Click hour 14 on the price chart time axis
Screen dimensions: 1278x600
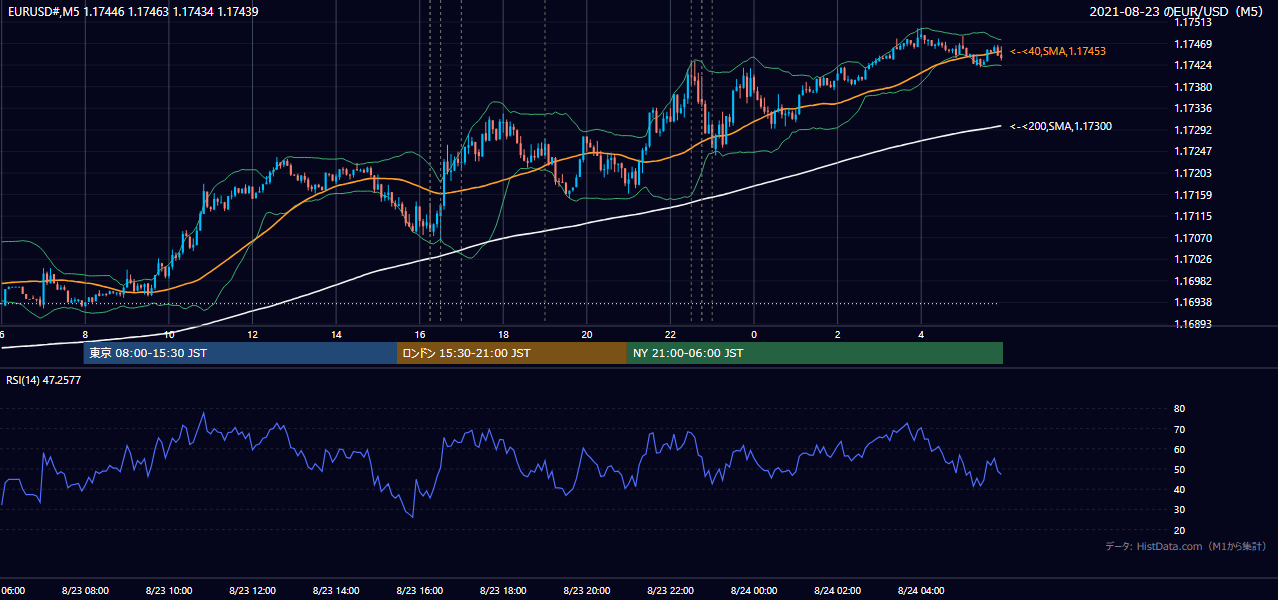(x=337, y=335)
